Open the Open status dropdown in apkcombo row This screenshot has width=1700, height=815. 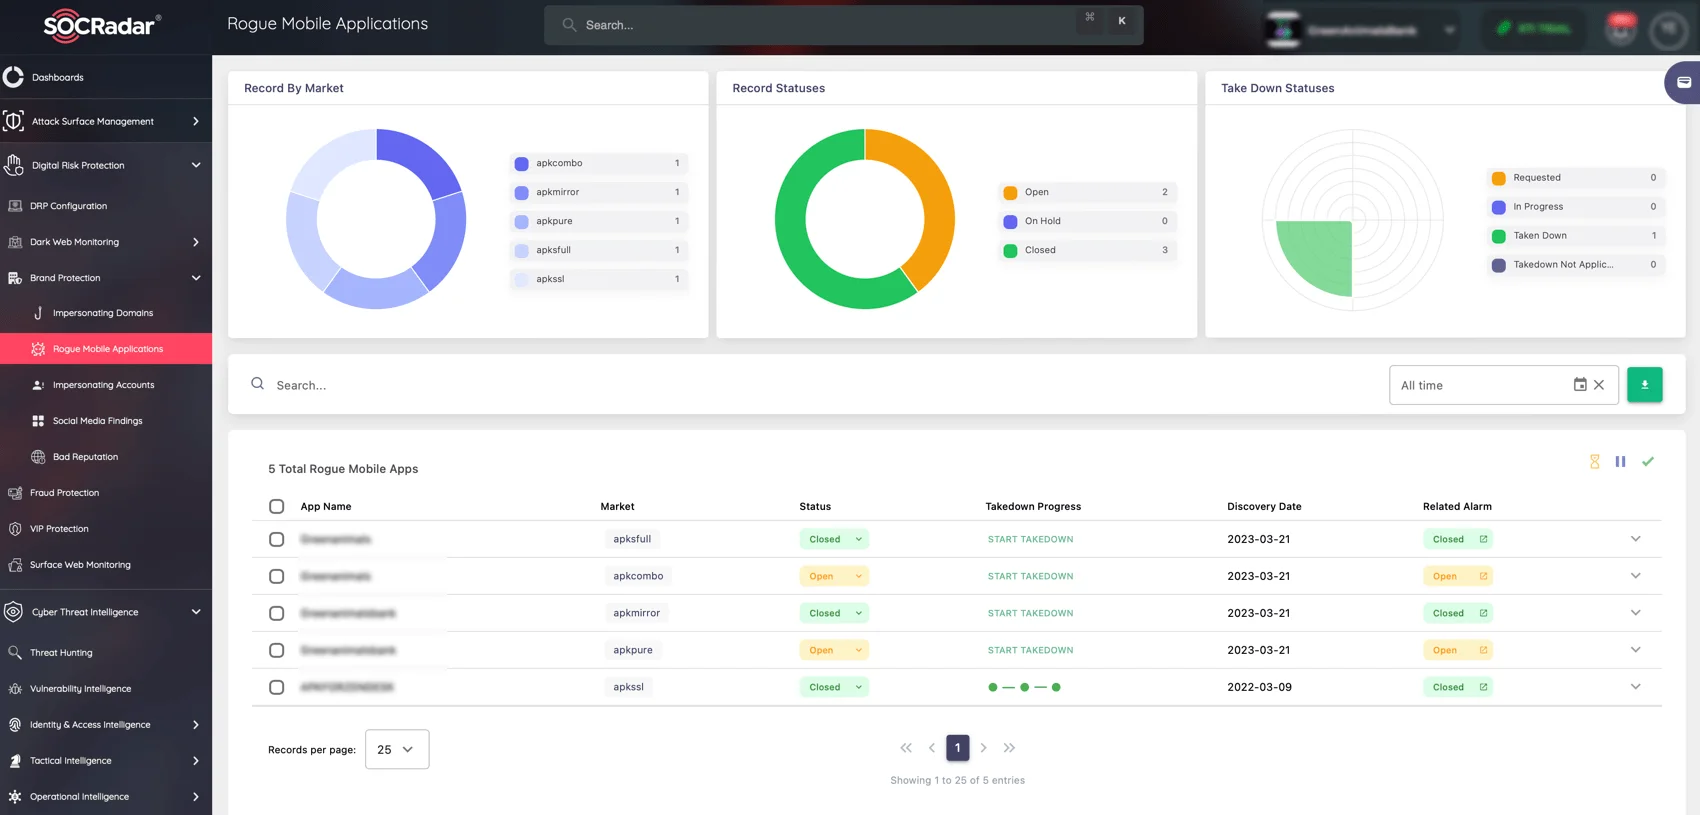click(x=834, y=576)
